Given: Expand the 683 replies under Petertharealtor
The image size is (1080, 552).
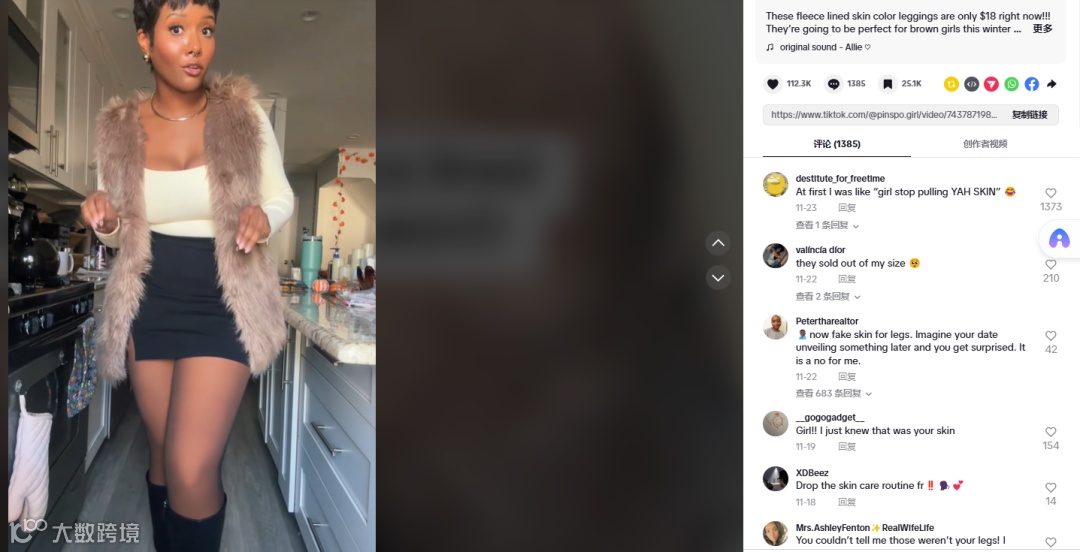Looking at the screenshot, I should tap(833, 393).
